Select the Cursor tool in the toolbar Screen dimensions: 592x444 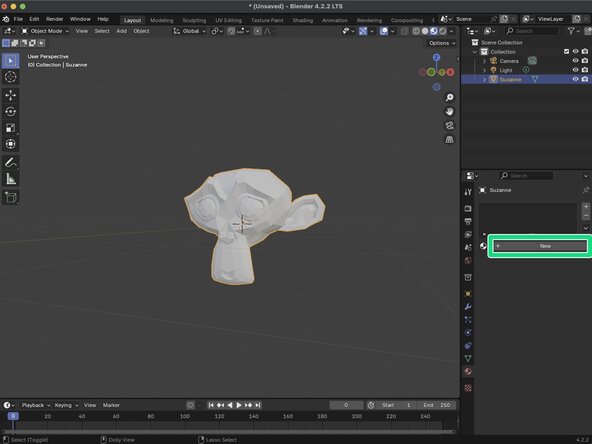click(11, 77)
